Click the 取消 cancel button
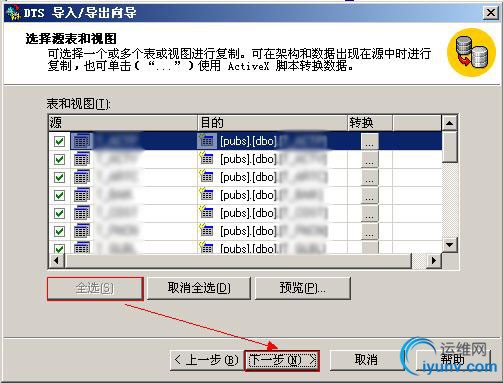The width and height of the screenshot is (503, 383). coord(366,360)
